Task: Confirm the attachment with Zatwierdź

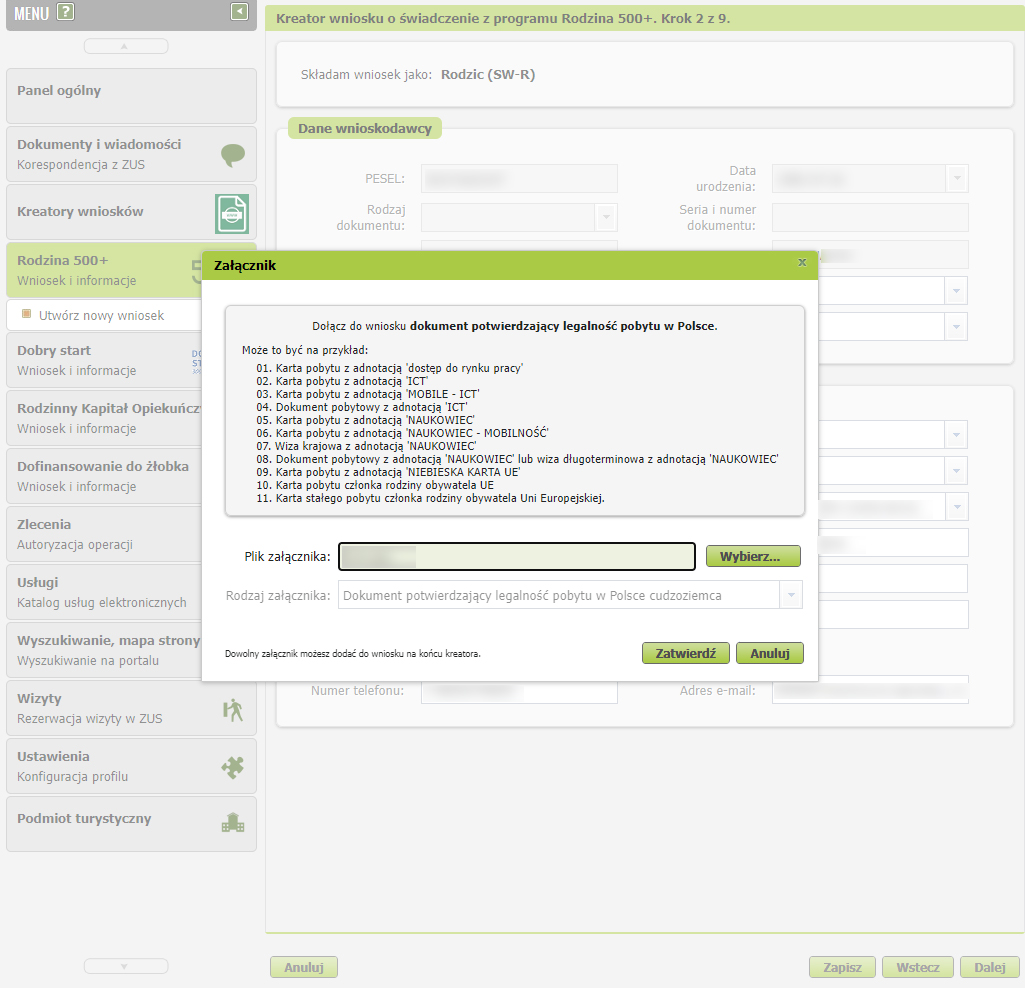Action: point(685,653)
